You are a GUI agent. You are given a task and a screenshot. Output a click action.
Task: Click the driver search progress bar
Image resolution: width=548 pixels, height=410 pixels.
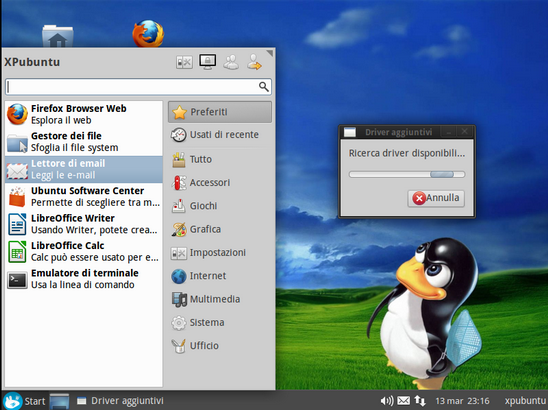click(x=407, y=174)
